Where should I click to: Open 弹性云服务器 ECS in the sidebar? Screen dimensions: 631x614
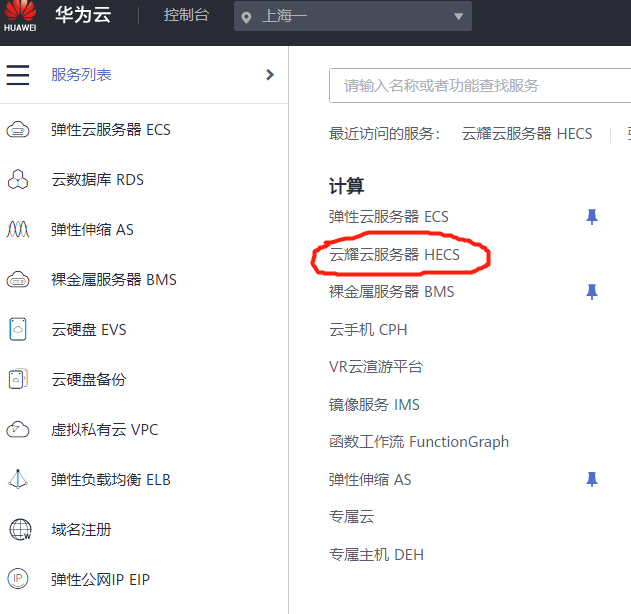coord(111,130)
